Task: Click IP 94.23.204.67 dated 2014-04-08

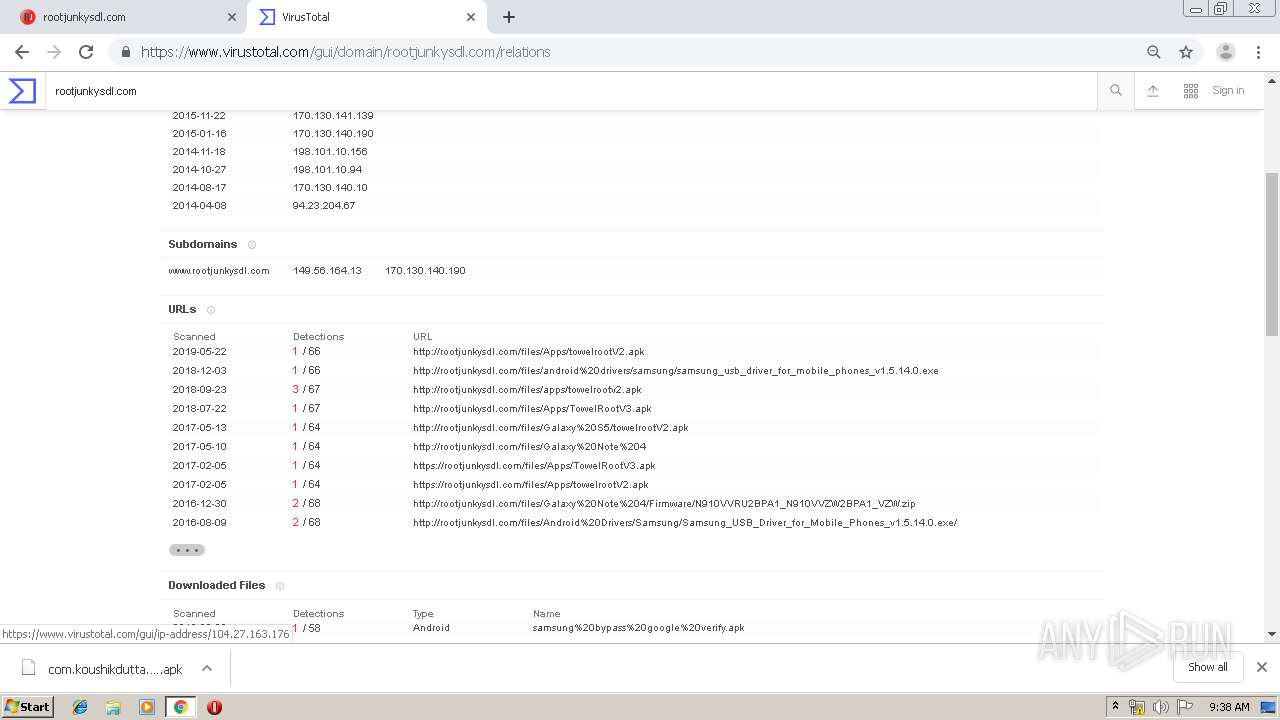Action: [x=324, y=206]
